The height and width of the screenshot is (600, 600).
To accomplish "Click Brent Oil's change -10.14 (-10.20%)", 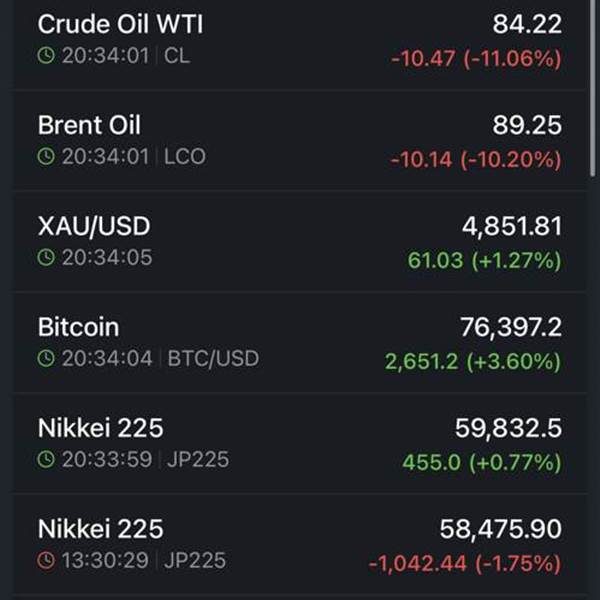I will [x=476, y=159].
